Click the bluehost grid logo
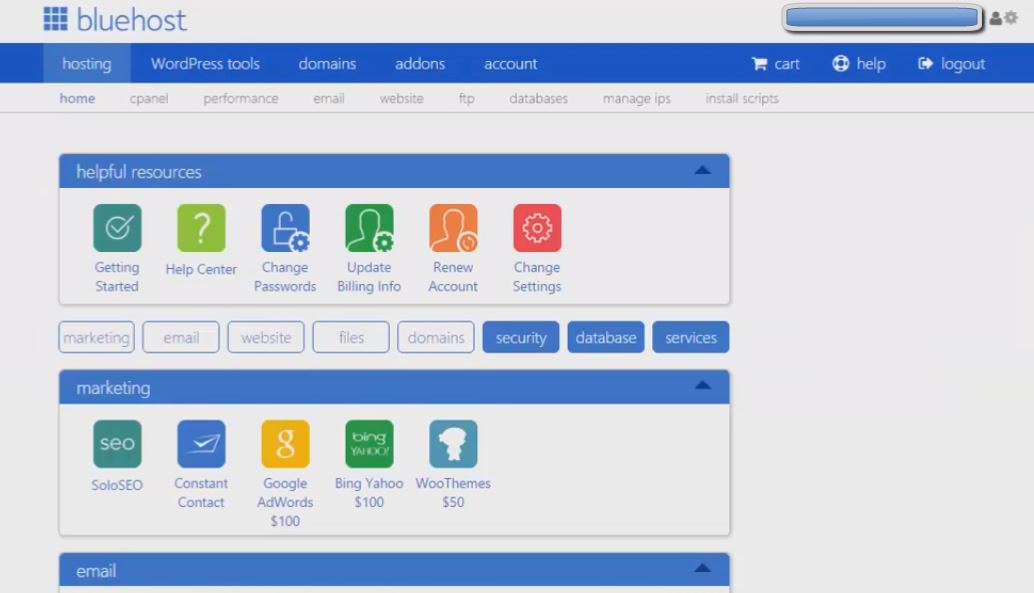This screenshot has width=1034, height=593. point(55,19)
